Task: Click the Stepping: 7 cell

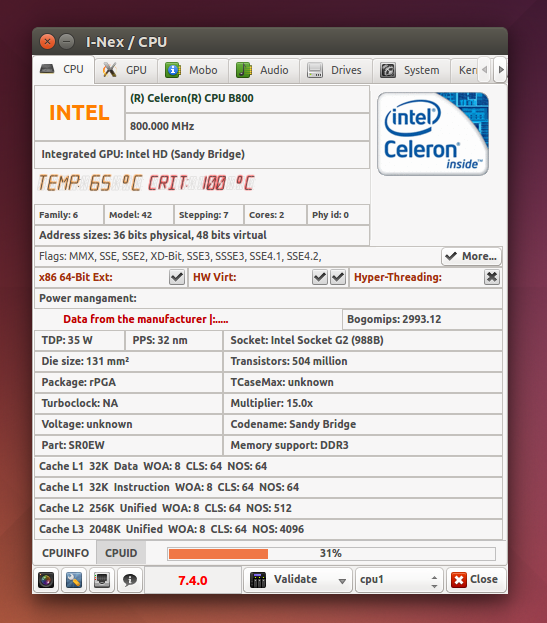Action: (x=209, y=215)
